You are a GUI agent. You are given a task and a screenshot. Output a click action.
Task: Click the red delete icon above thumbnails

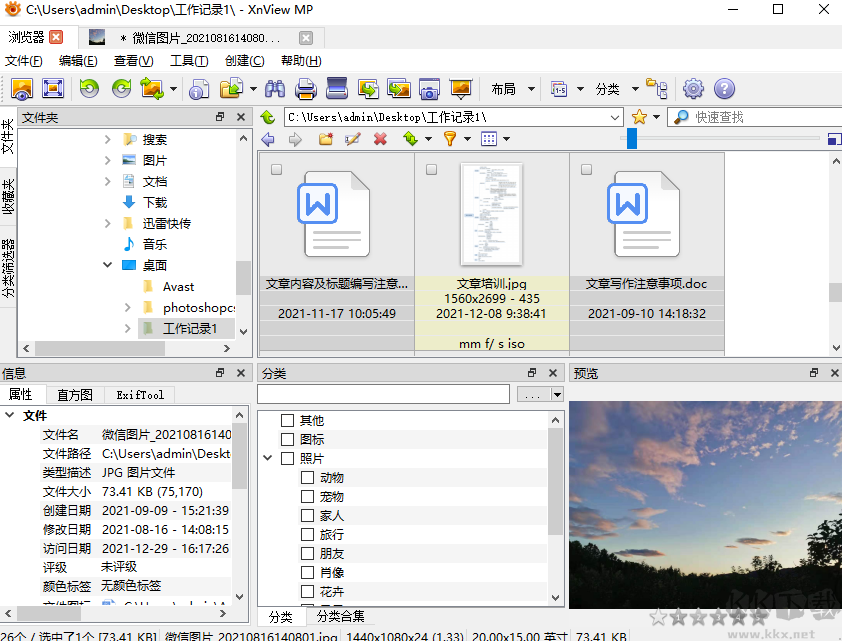[379, 138]
